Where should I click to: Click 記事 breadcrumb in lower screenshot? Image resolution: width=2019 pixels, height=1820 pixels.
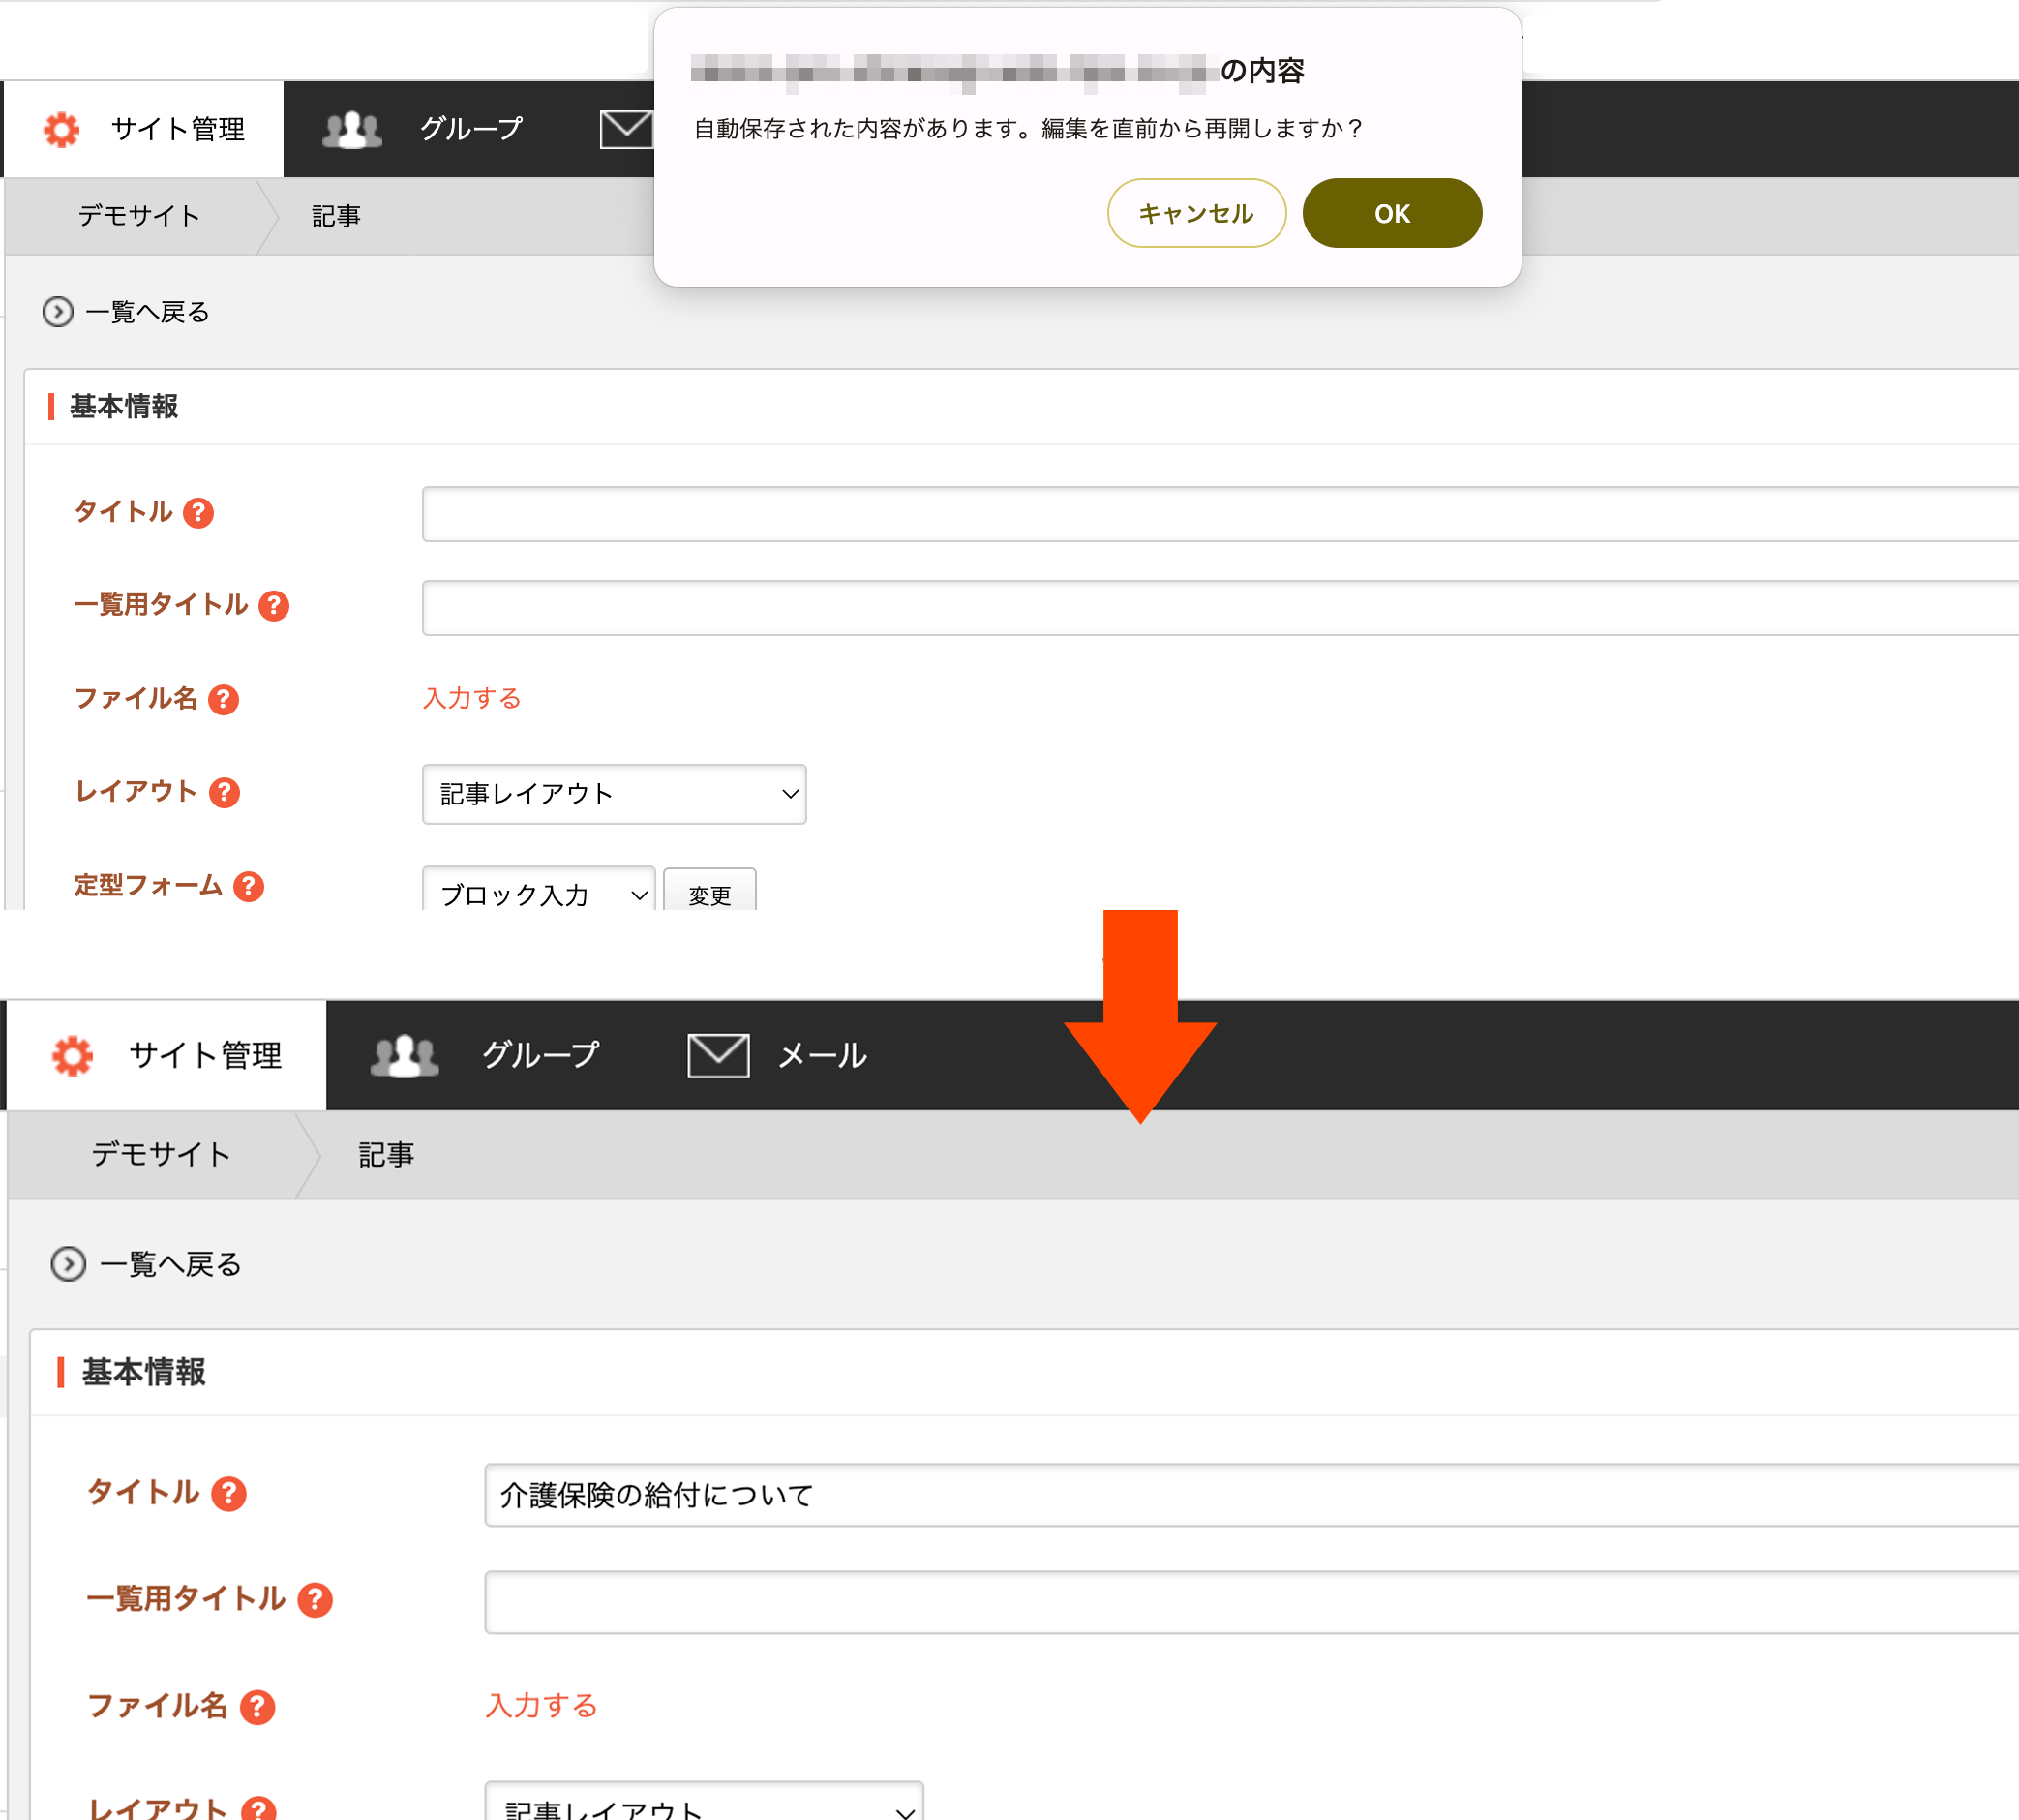click(386, 1154)
